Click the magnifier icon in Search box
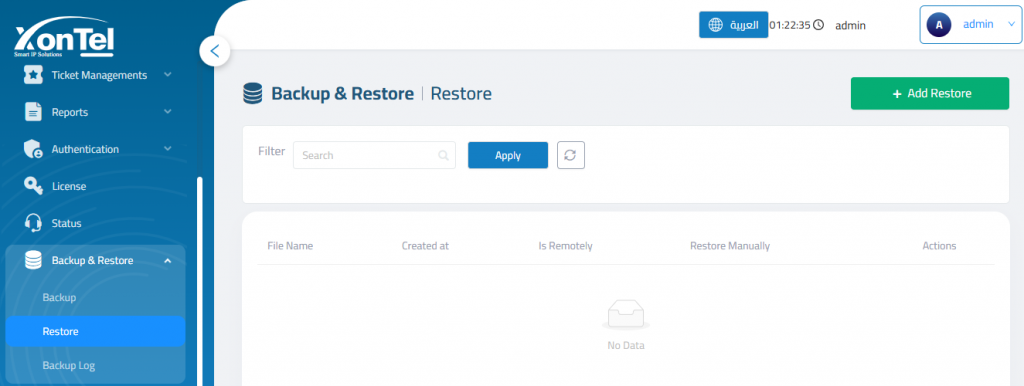Viewport: 1024px width, 386px height. pos(443,155)
